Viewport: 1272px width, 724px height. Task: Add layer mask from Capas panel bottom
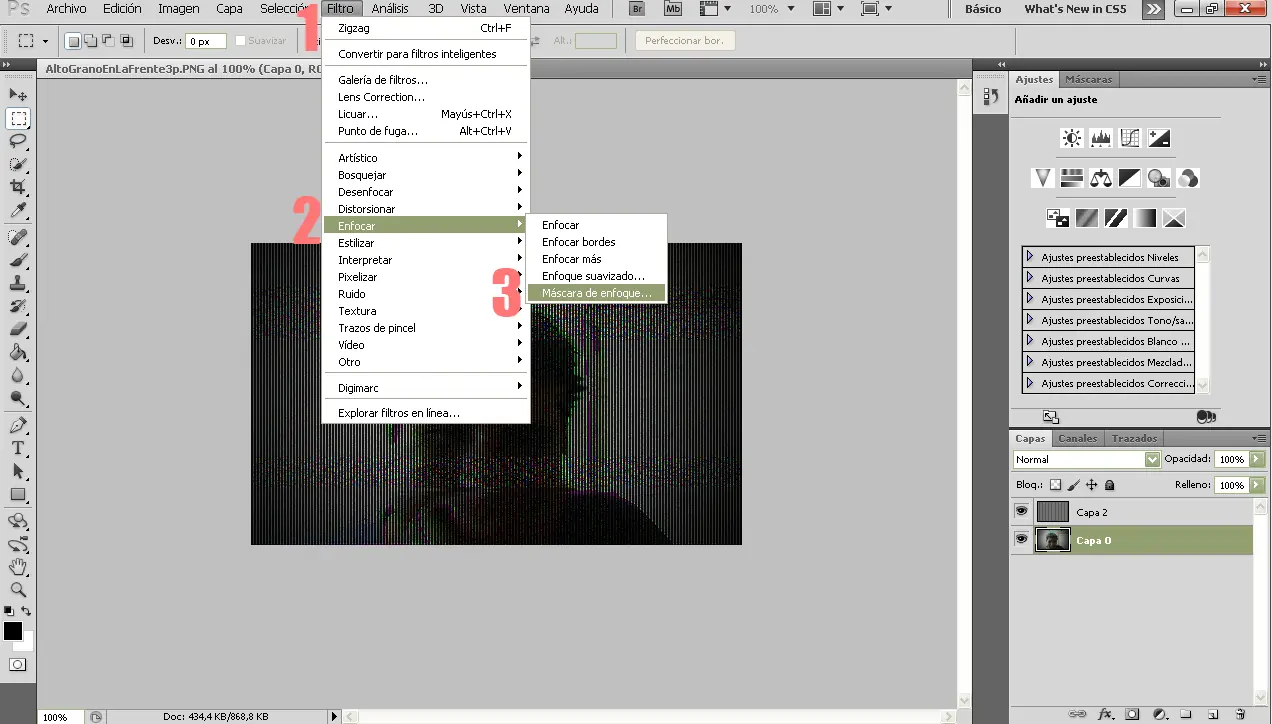pyautogui.click(x=1132, y=714)
